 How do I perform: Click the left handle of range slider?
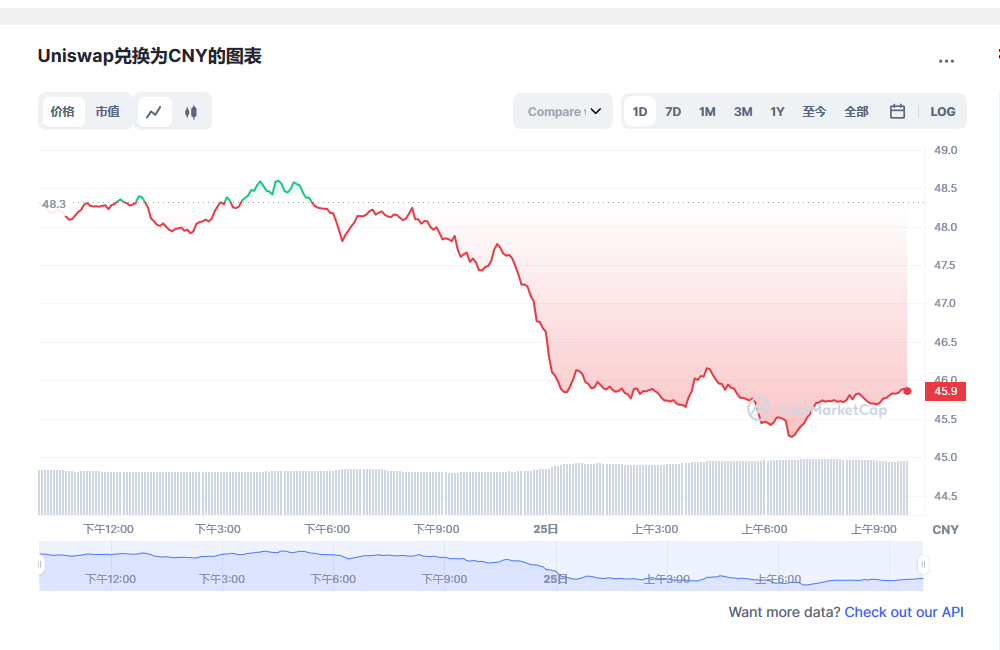[40, 565]
